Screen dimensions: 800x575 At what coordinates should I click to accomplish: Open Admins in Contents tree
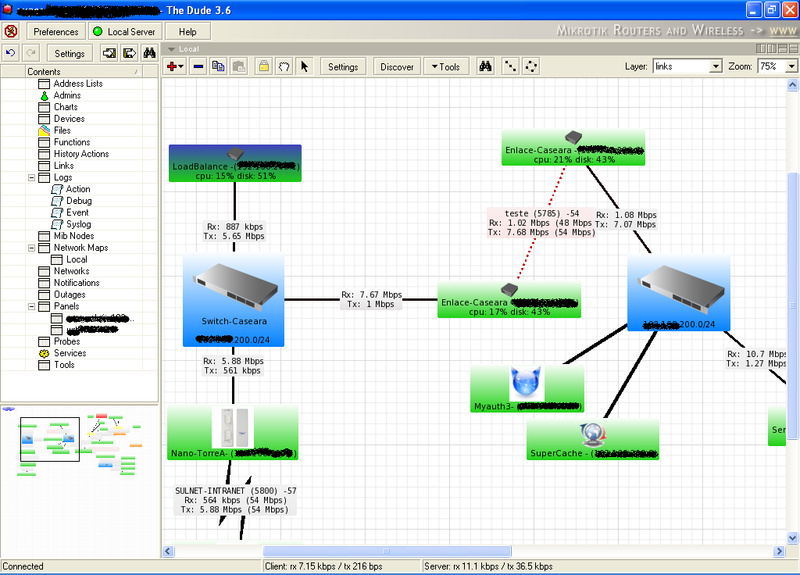(66, 95)
